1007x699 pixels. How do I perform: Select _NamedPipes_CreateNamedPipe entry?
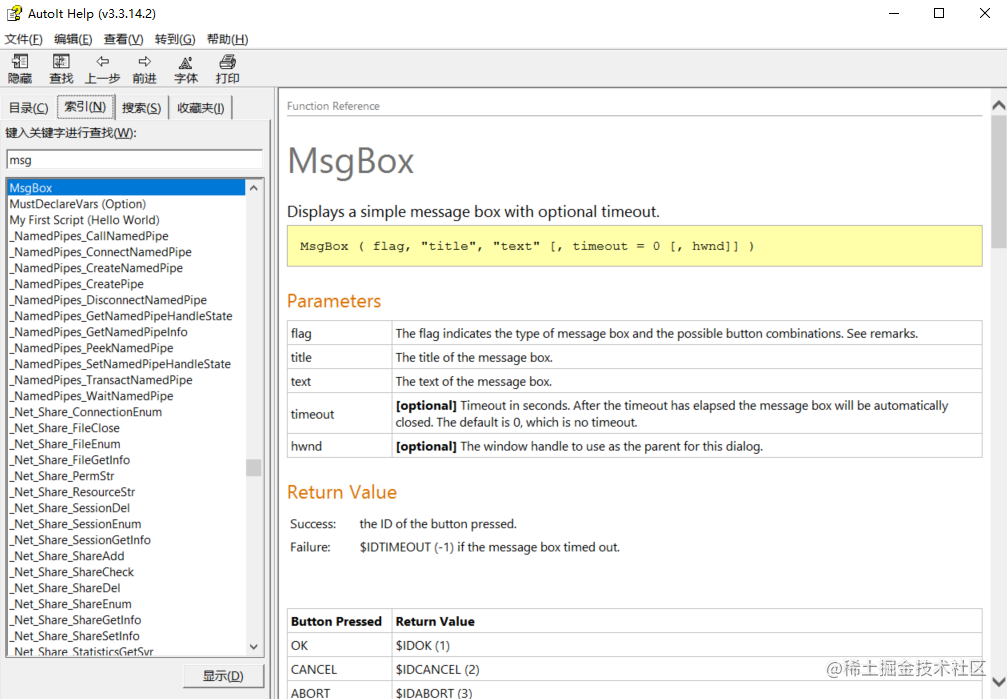pyautogui.click(x=96, y=268)
